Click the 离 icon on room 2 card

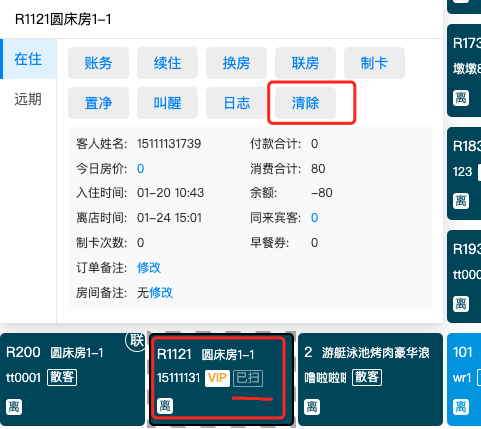[x=312, y=407]
